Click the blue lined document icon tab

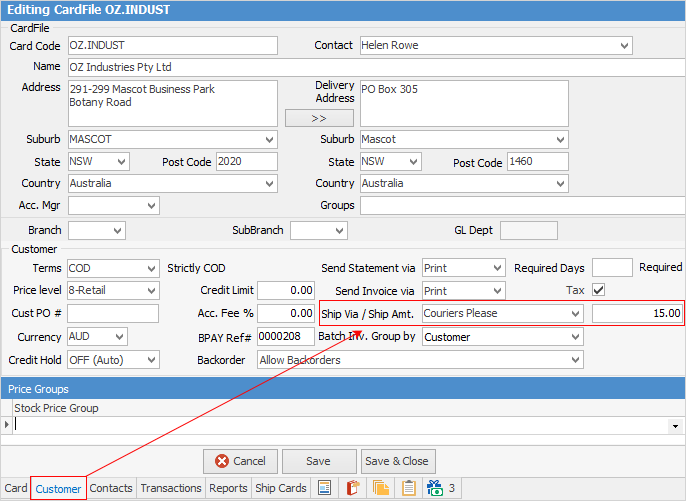pos(324,489)
